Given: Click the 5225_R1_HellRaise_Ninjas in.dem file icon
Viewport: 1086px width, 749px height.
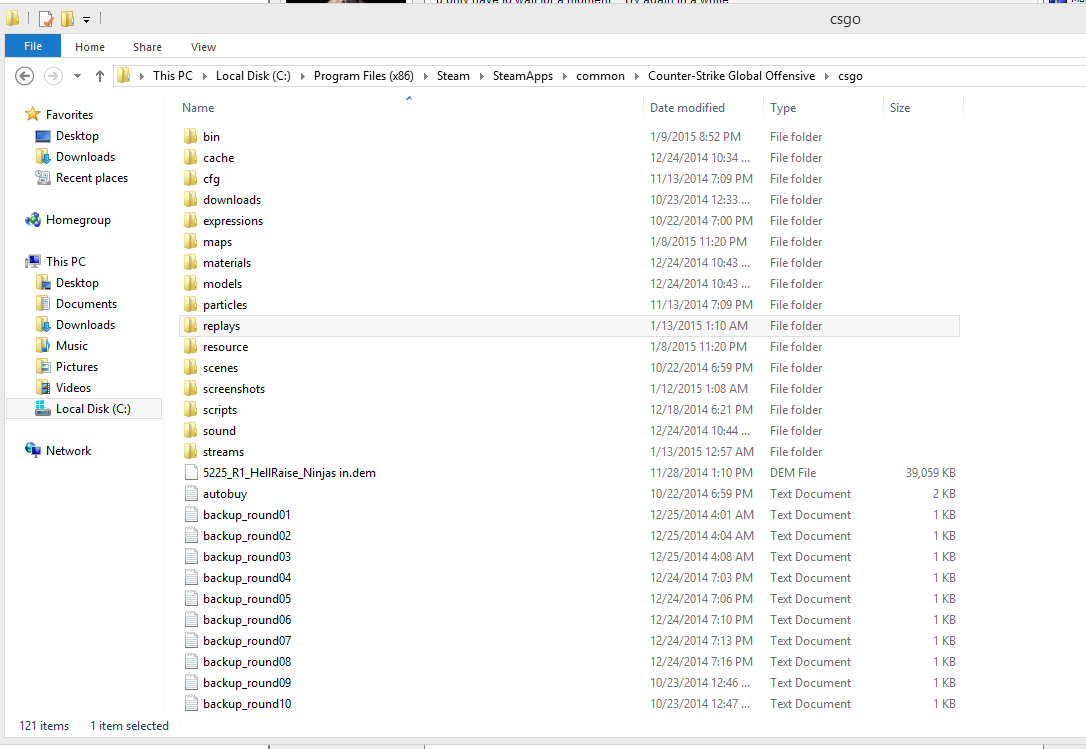Looking at the screenshot, I should coord(191,473).
